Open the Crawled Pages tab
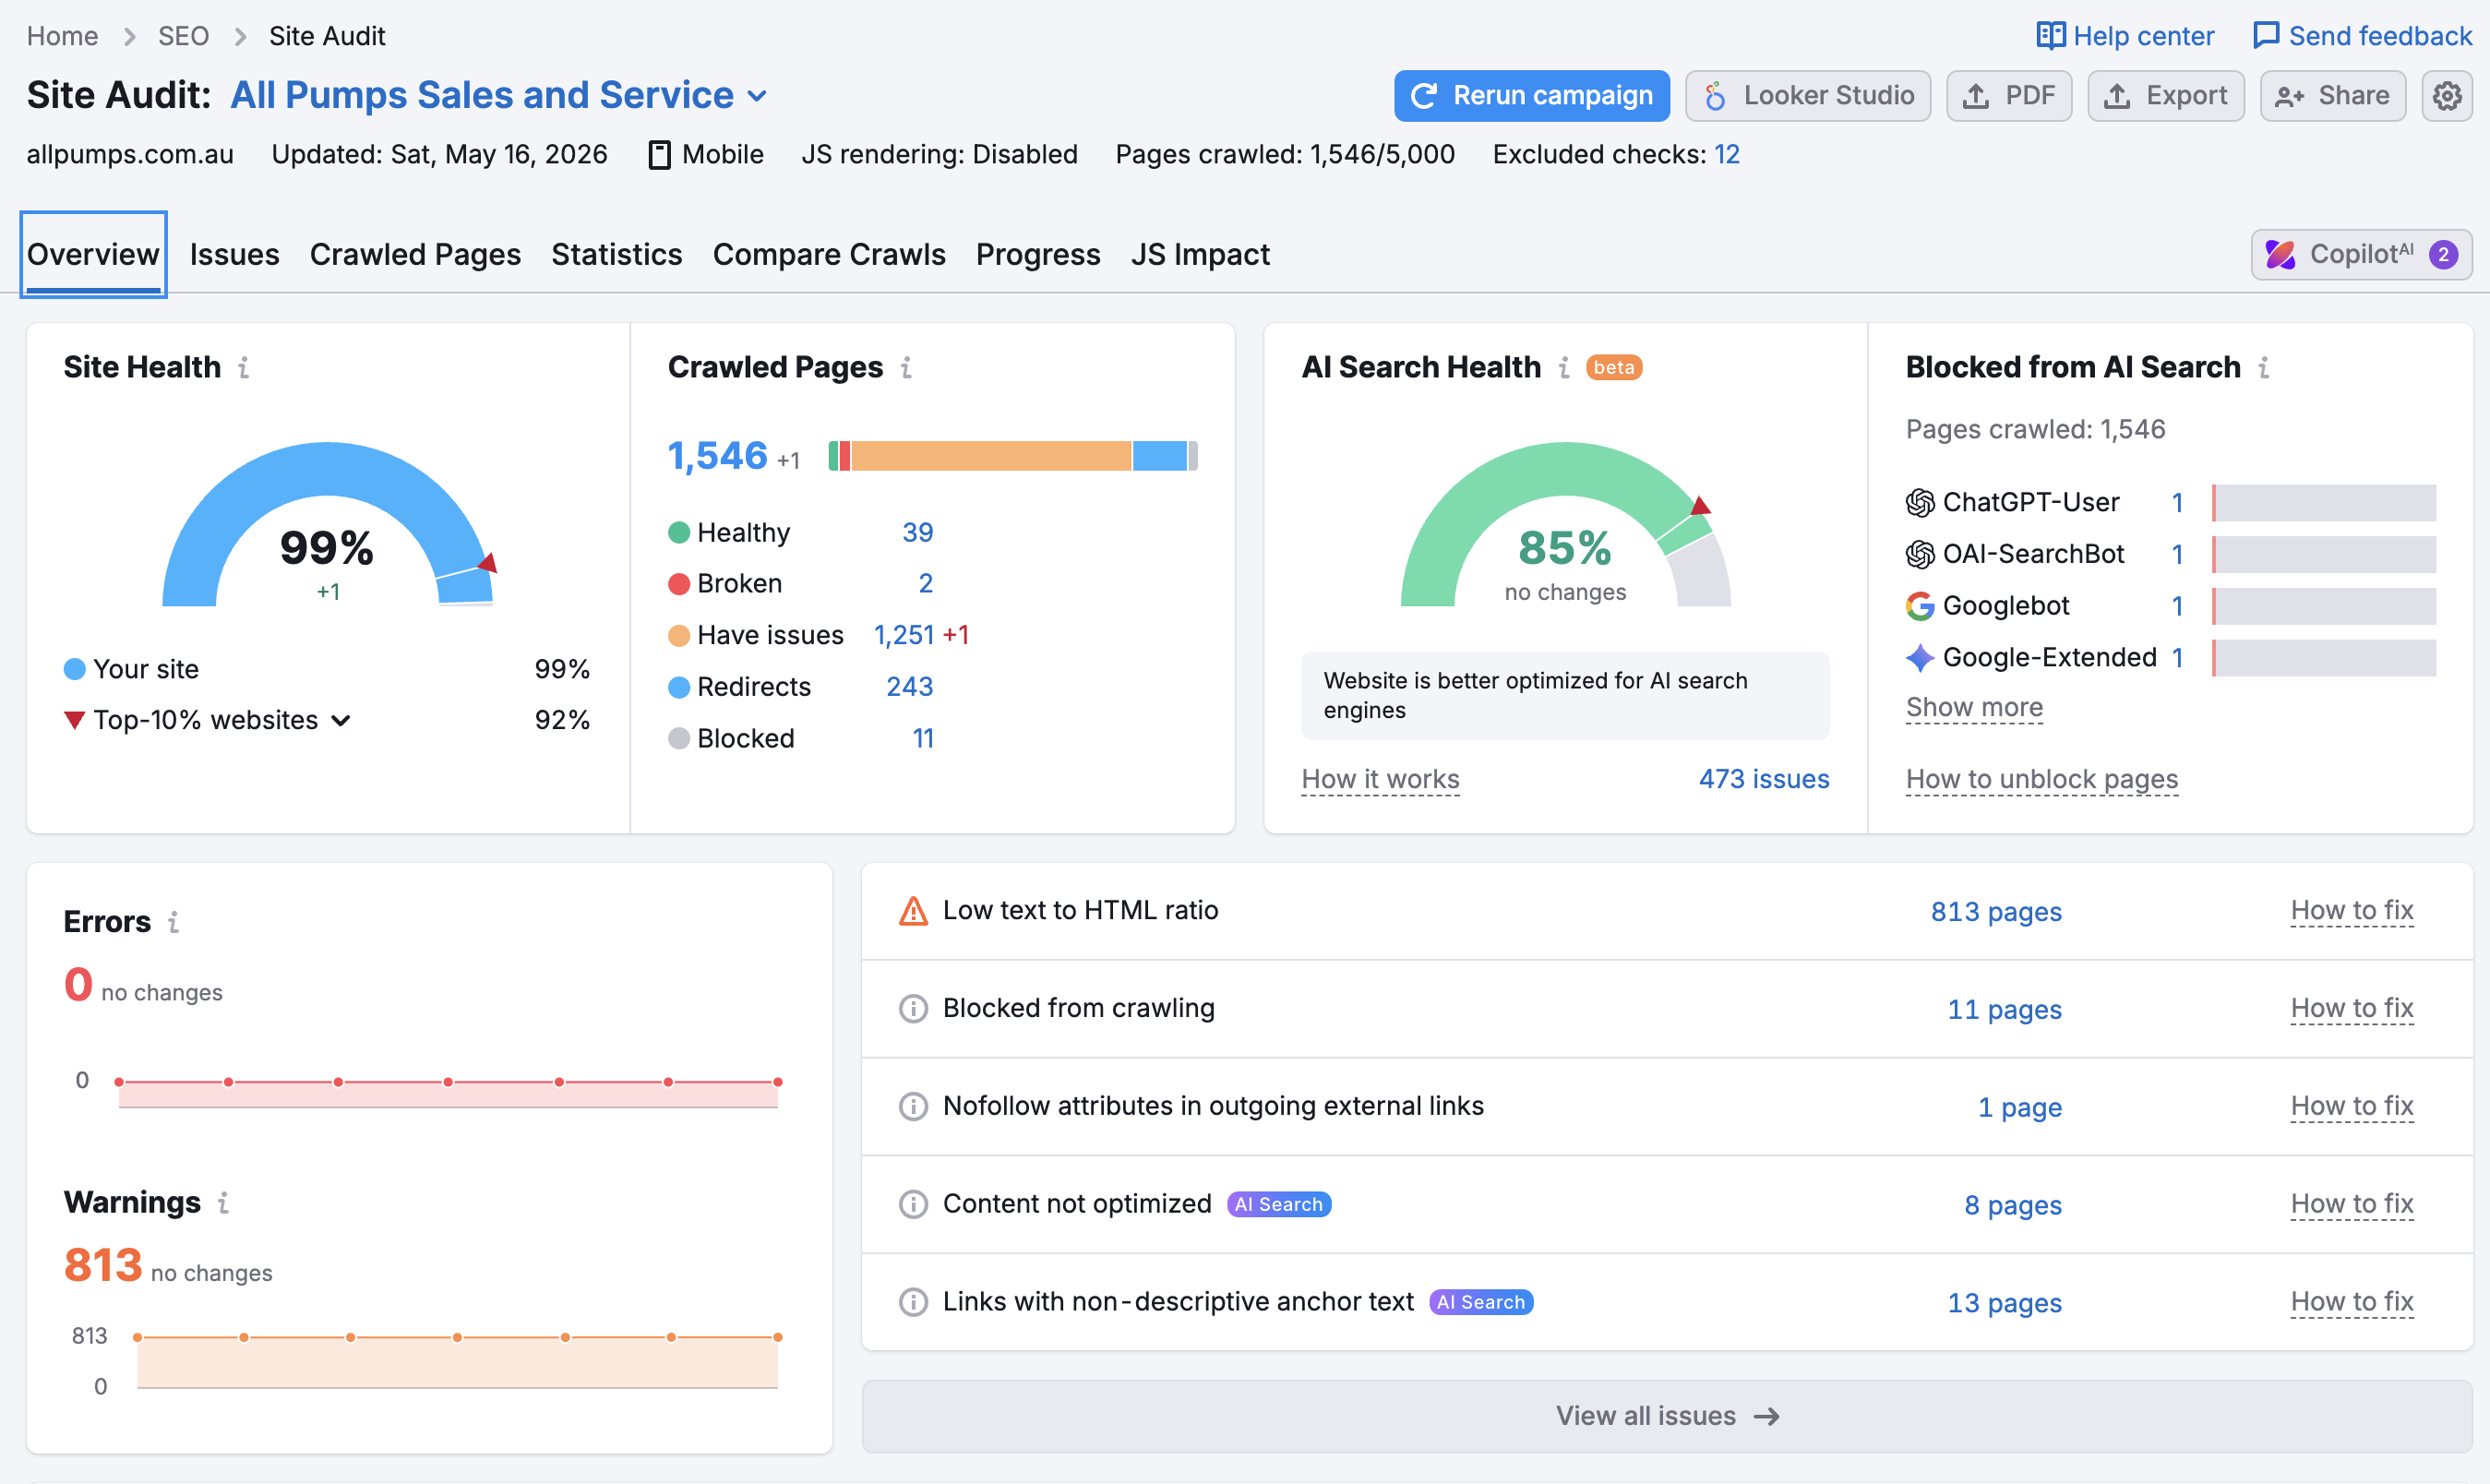 415,255
